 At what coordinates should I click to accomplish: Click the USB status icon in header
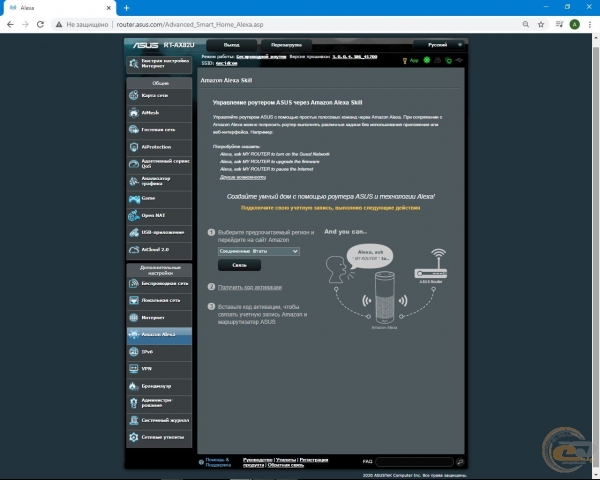pos(459,60)
